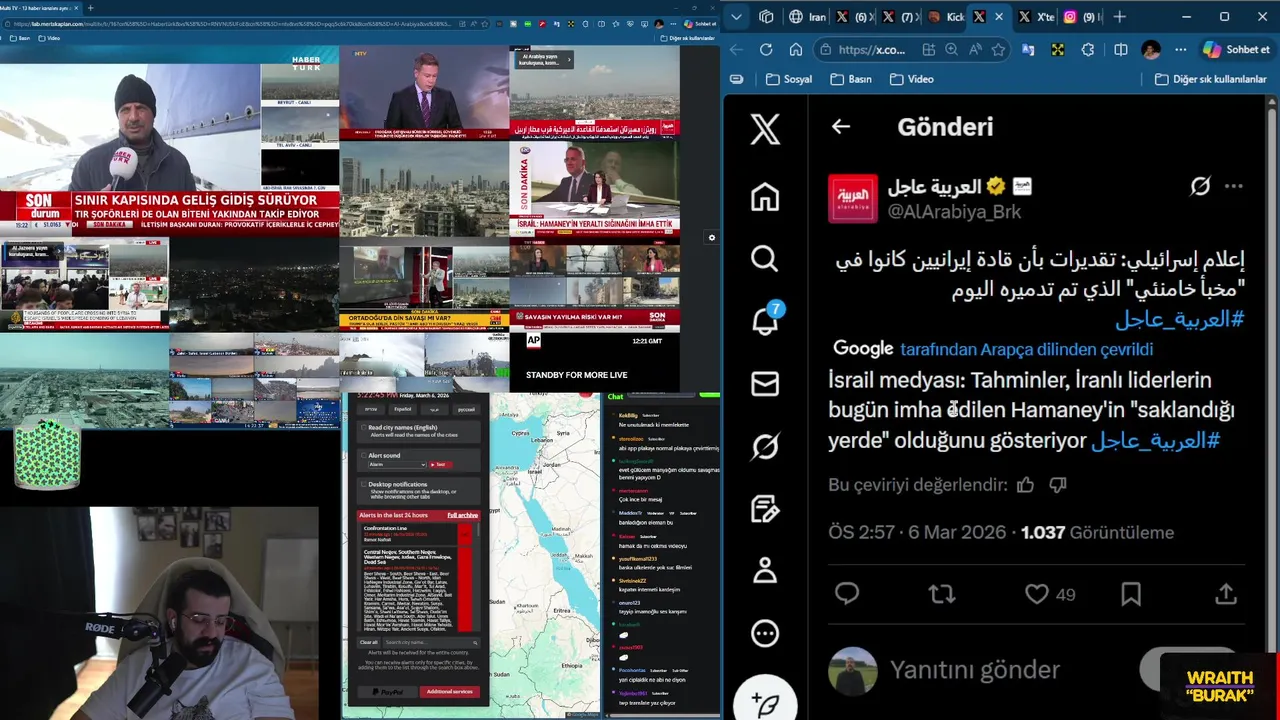
Task: Expand the Video bookmarks folder in right browser
Action: 911,79
